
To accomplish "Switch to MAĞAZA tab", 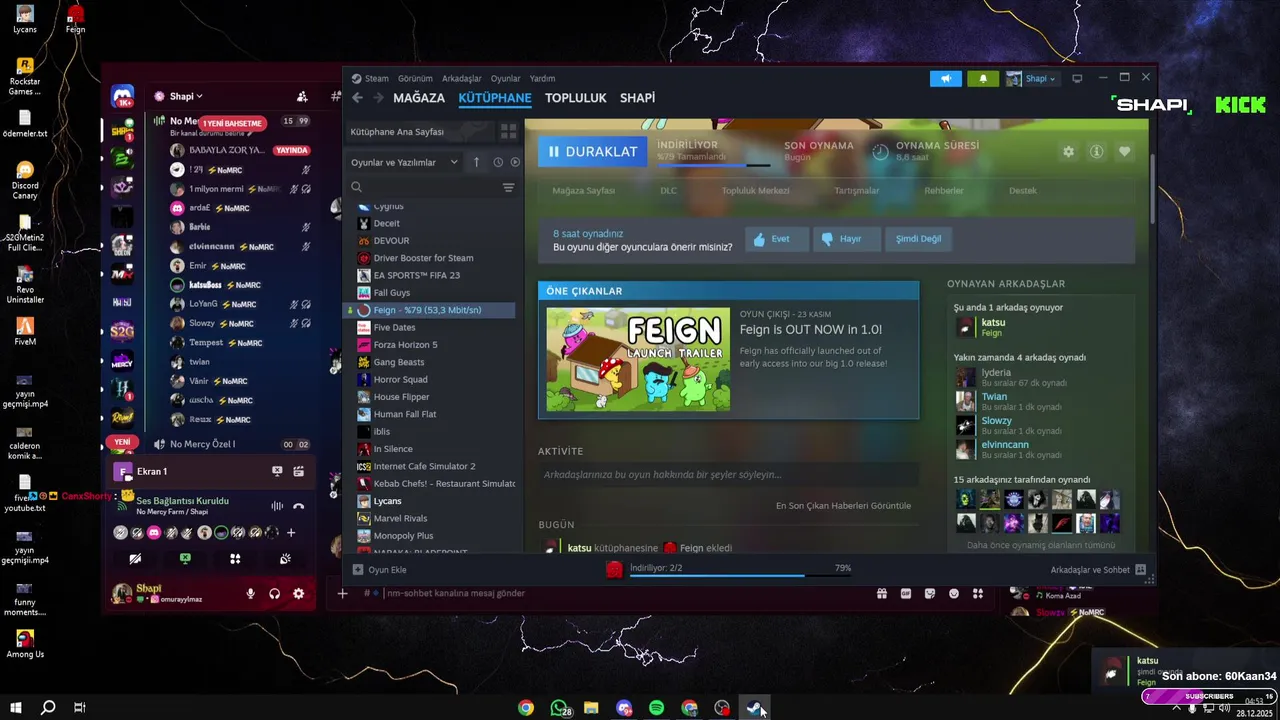I will 419,98.
